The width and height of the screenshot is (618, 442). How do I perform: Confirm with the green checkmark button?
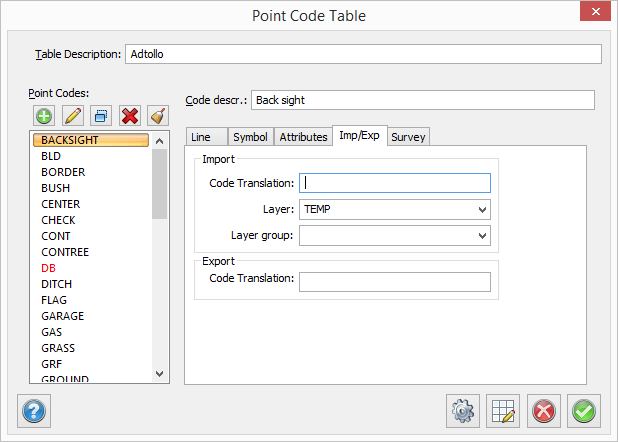coord(584,410)
